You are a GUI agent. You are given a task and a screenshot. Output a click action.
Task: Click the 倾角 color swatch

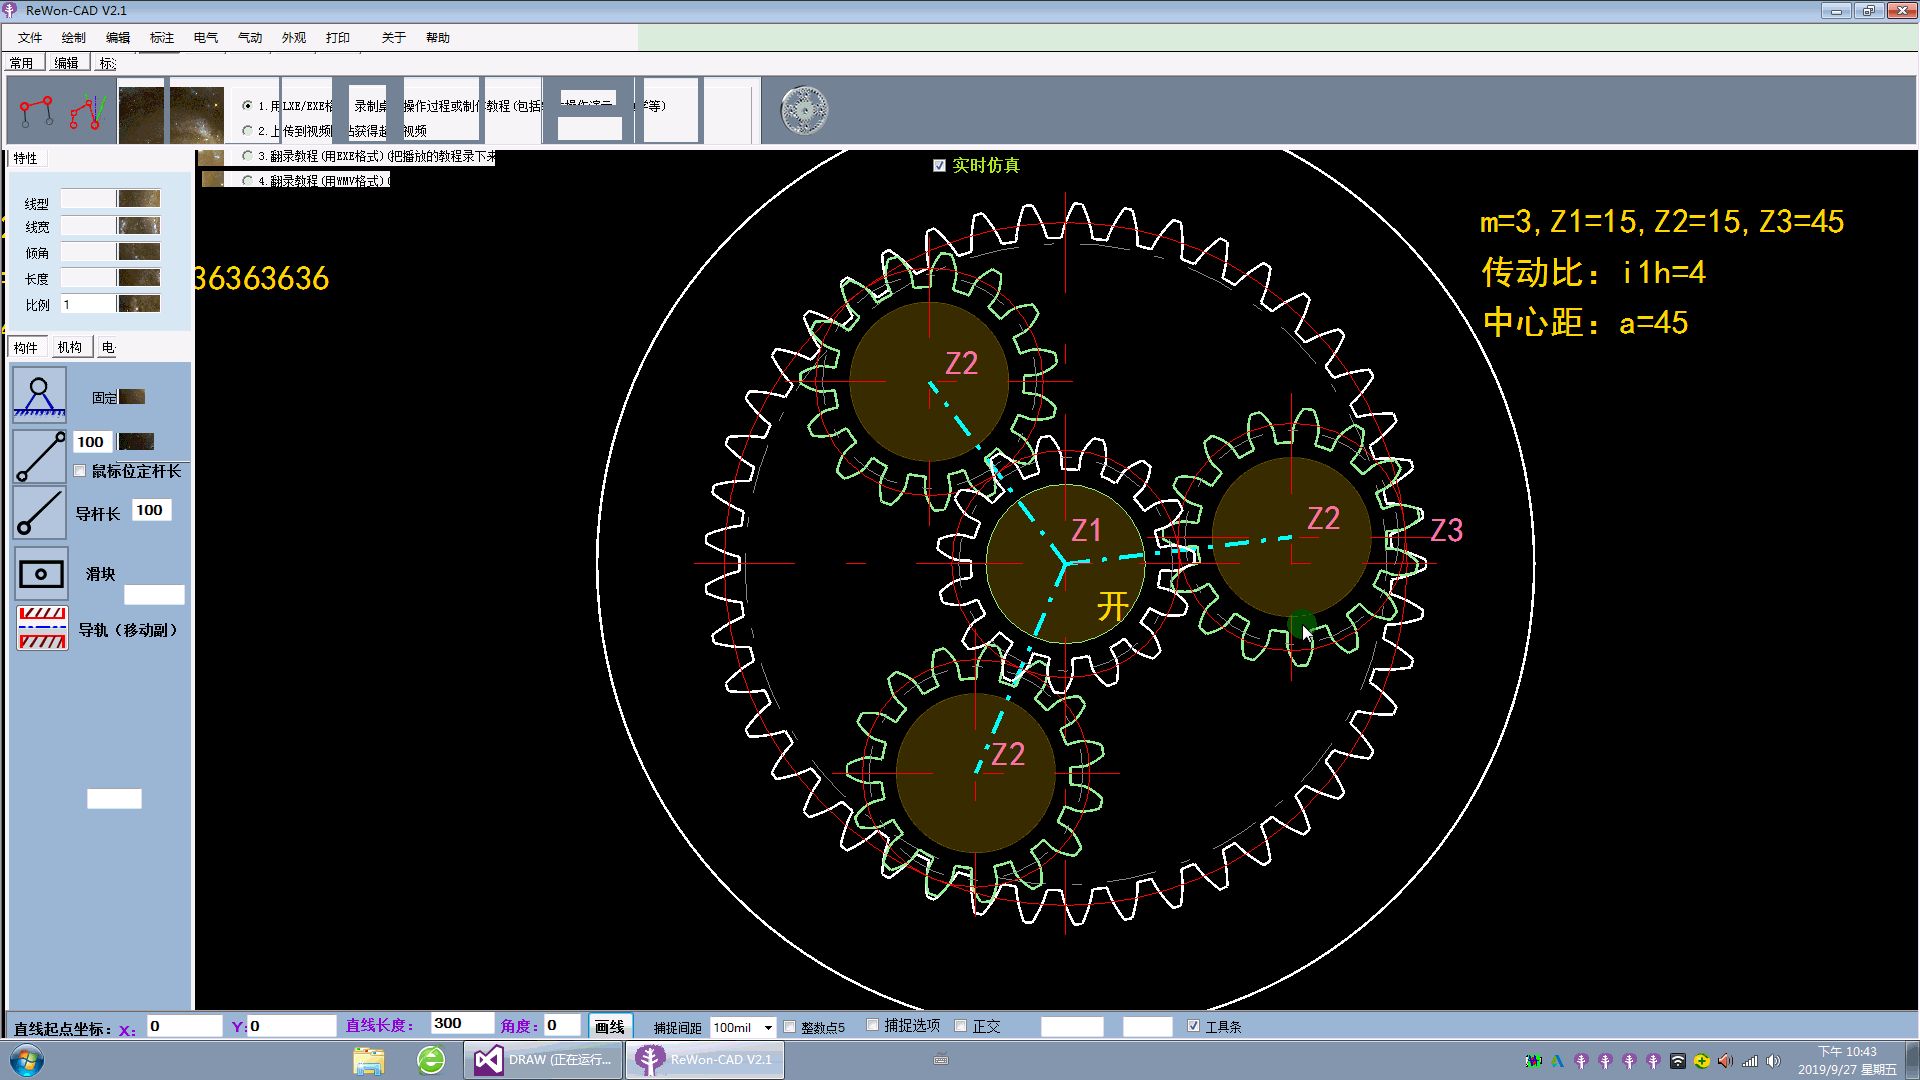point(139,252)
